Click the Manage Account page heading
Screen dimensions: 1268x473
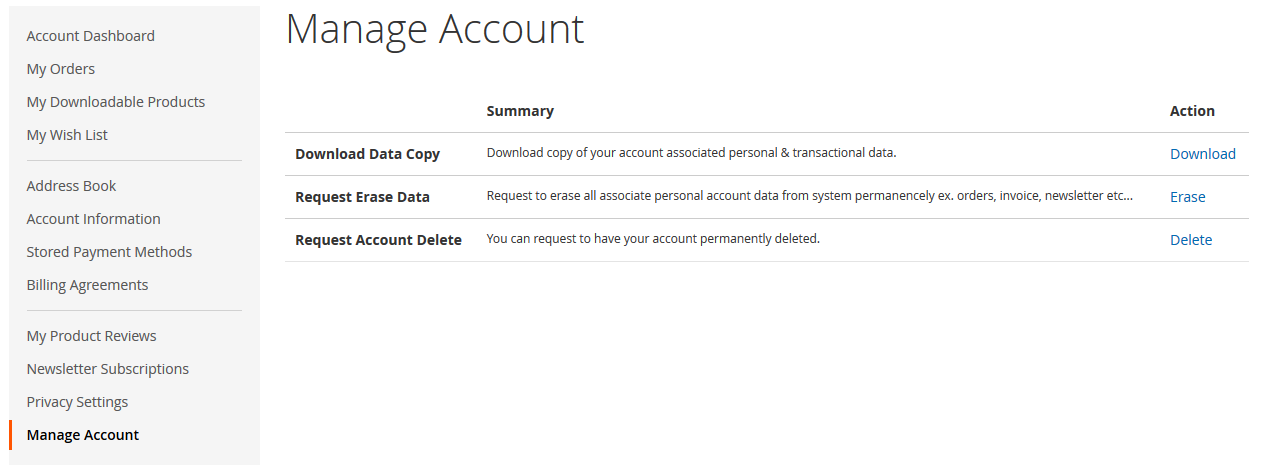[x=434, y=29]
